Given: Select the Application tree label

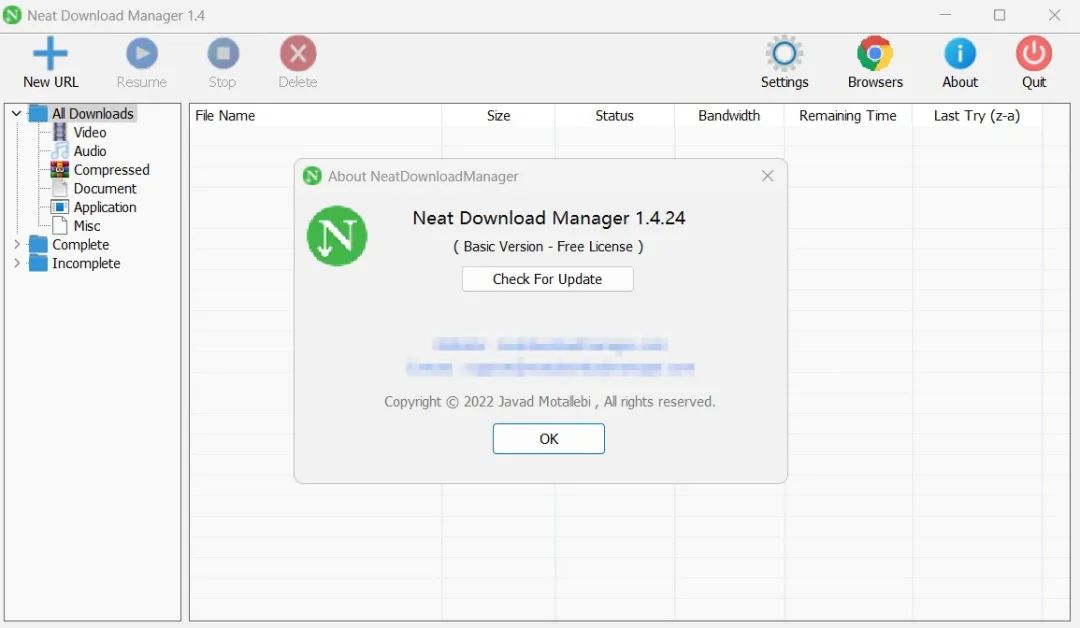Looking at the screenshot, I should point(105,207).
